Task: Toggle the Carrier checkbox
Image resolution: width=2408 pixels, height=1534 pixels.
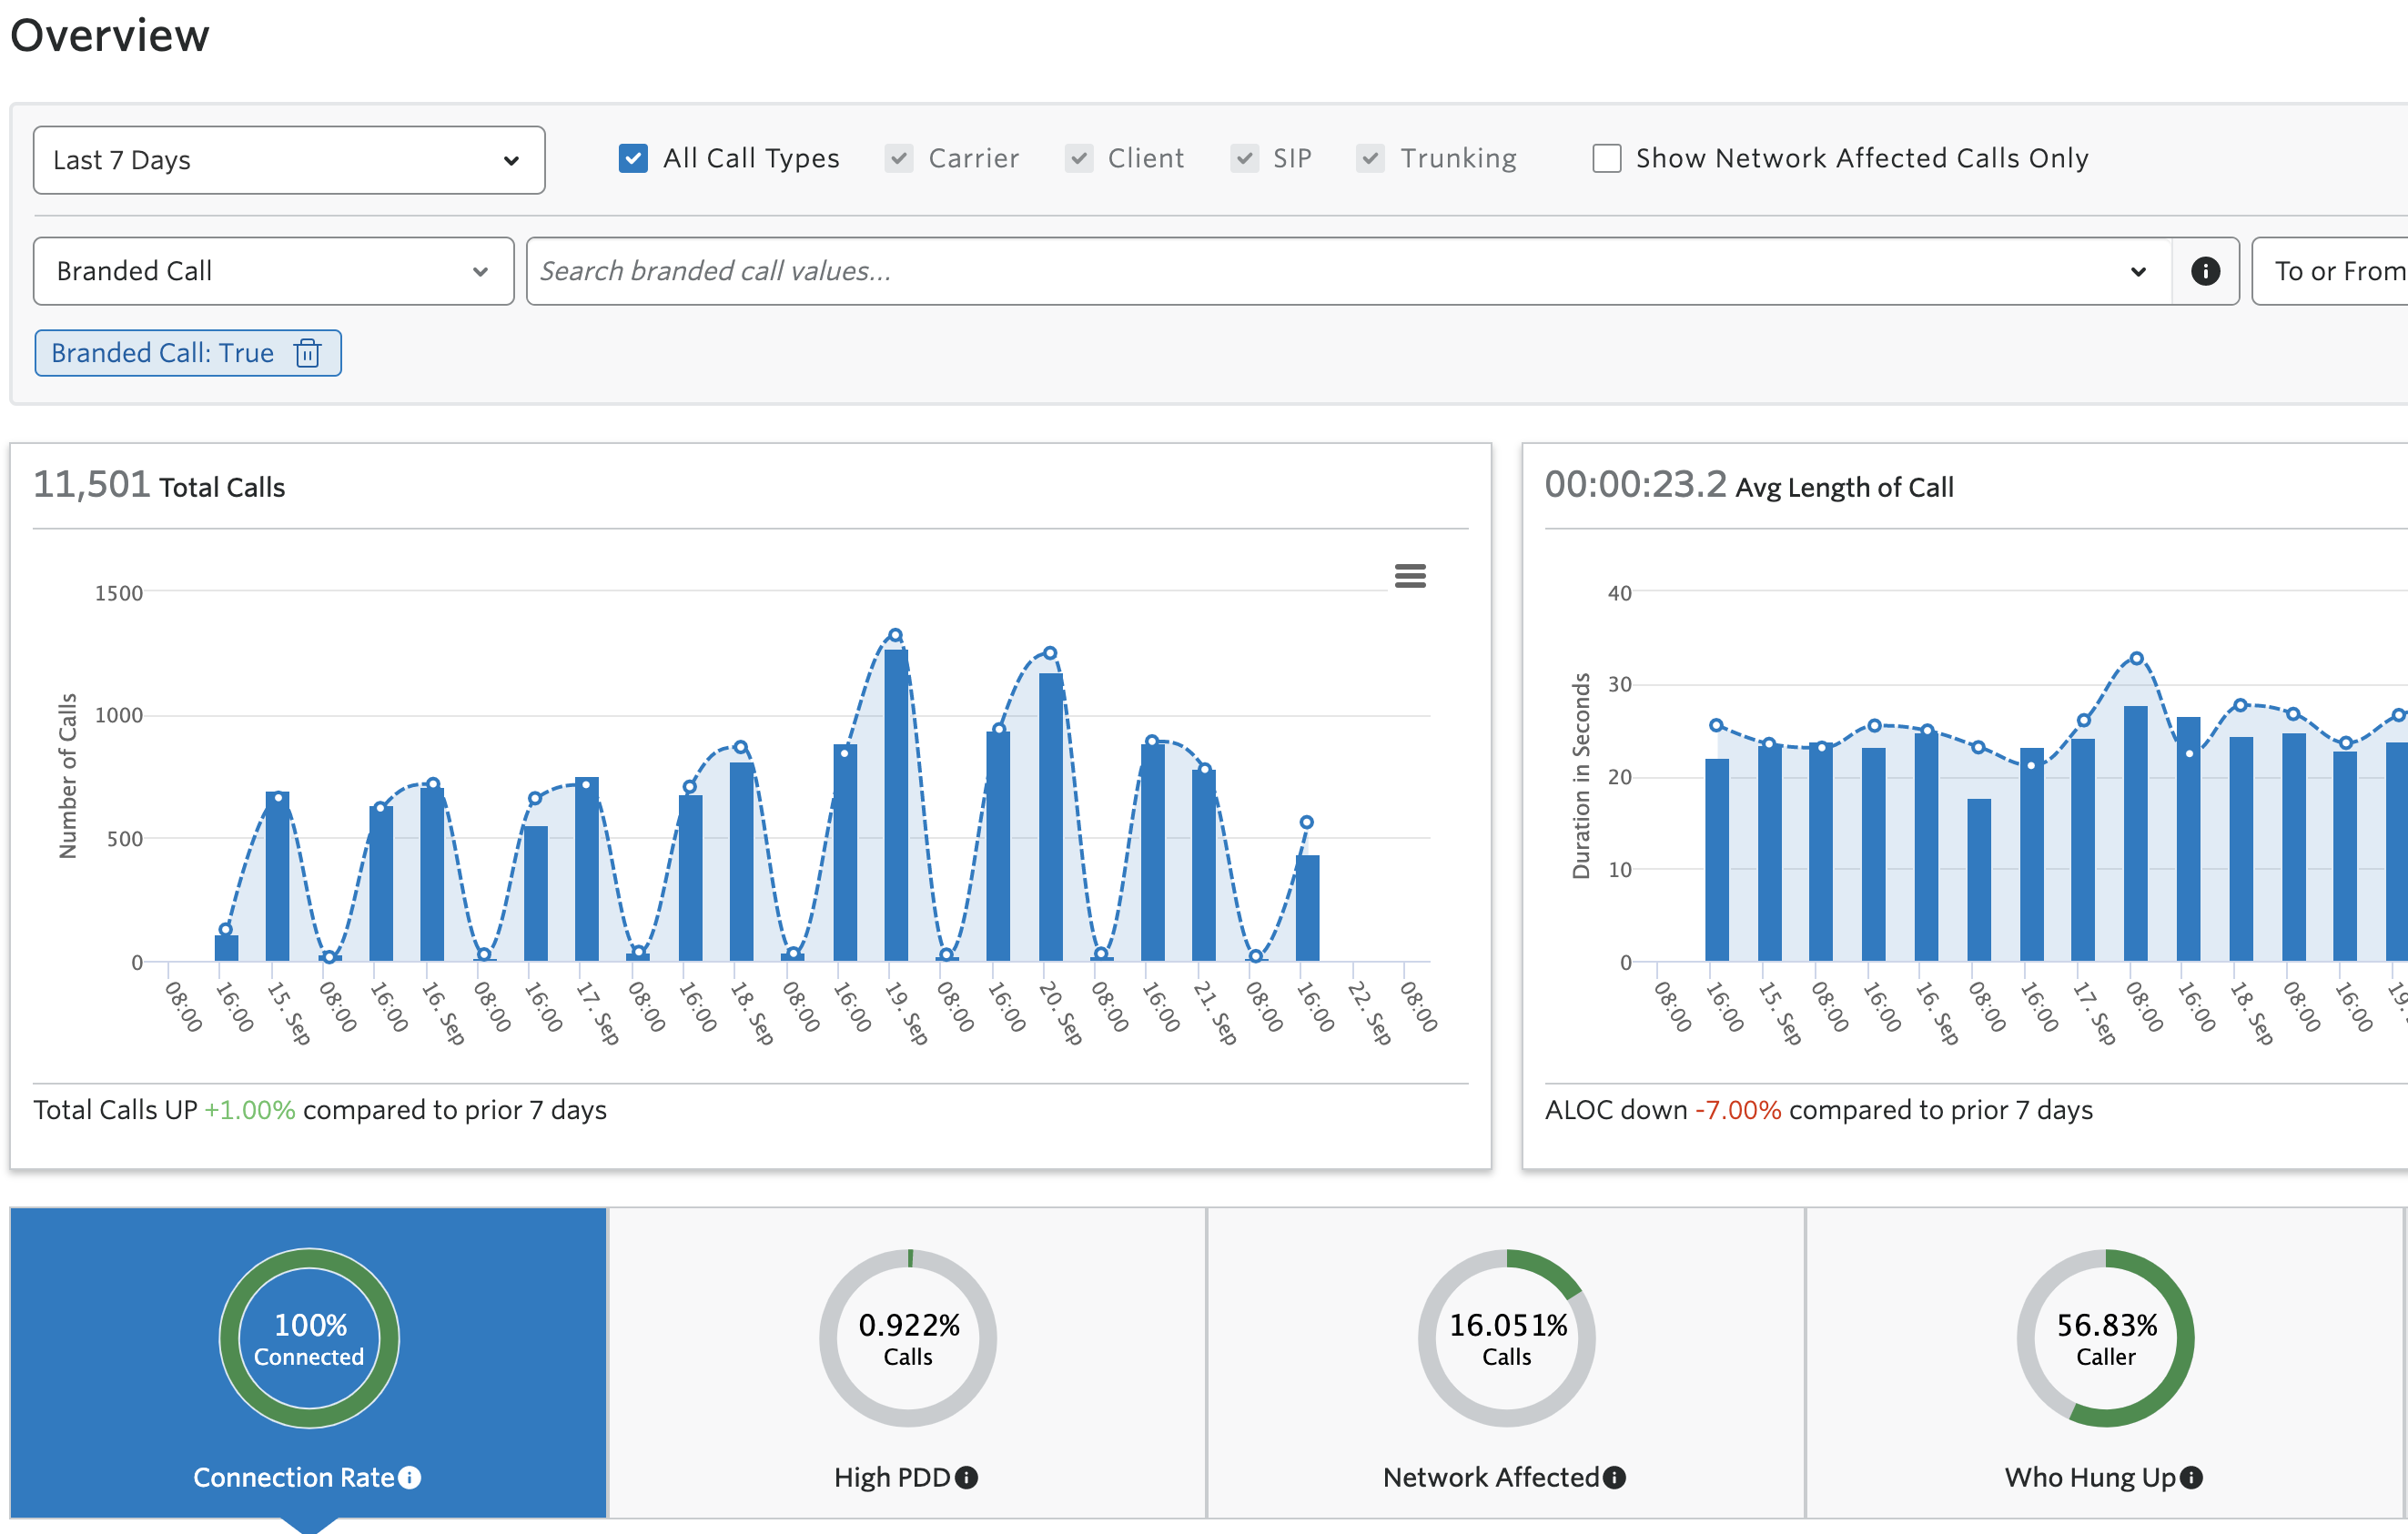Action: tap(899, 158)
